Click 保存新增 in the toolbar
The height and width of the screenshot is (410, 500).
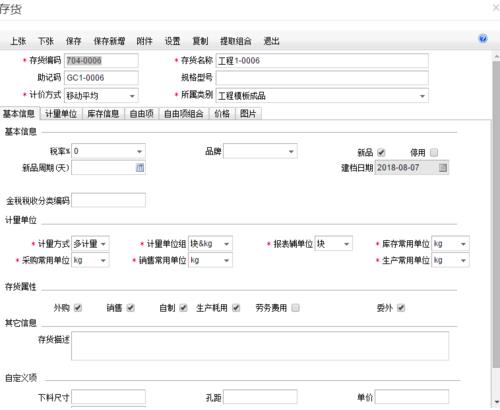pos(109,41)
